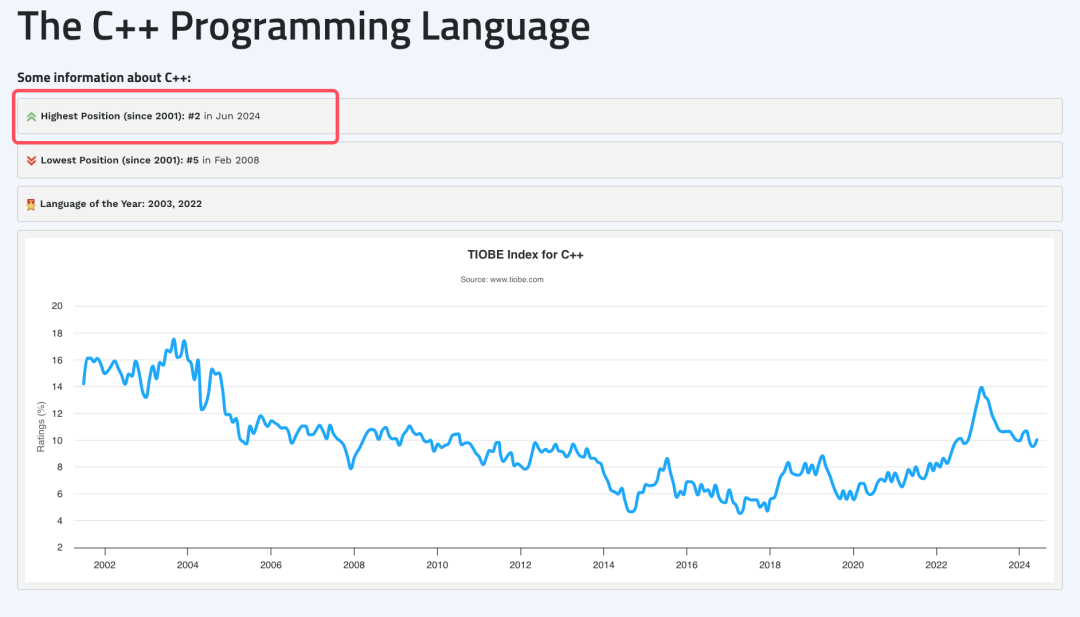Click chart title 'TIOBE Index for C++'

point(526,255)
